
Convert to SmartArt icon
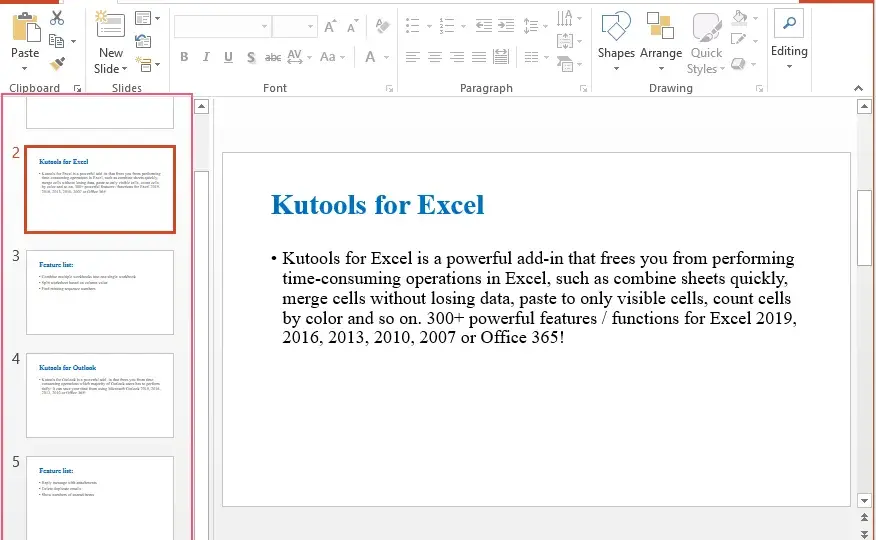[x=565, y=64]
